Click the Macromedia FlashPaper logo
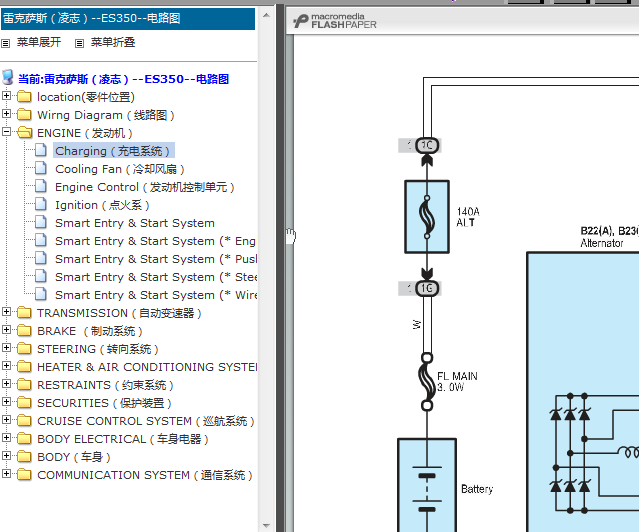 coord(334,21)
